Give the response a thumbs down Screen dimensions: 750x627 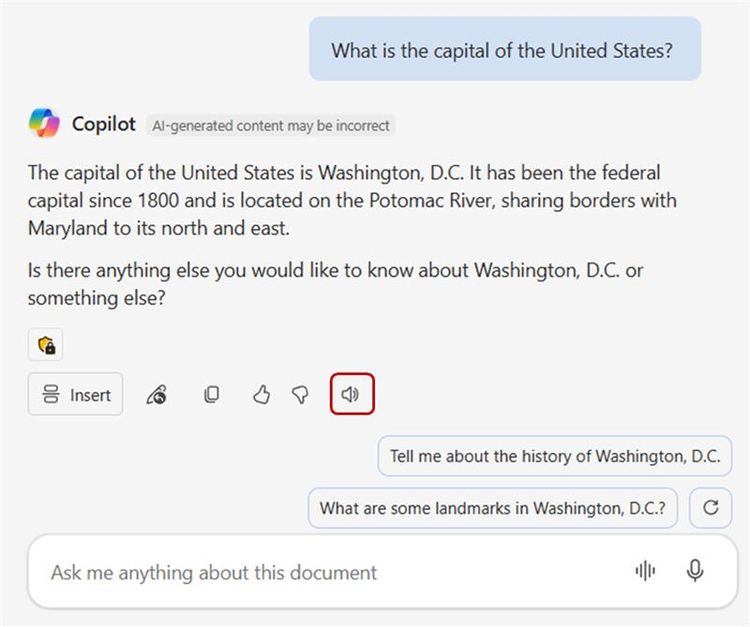point(300,395)
